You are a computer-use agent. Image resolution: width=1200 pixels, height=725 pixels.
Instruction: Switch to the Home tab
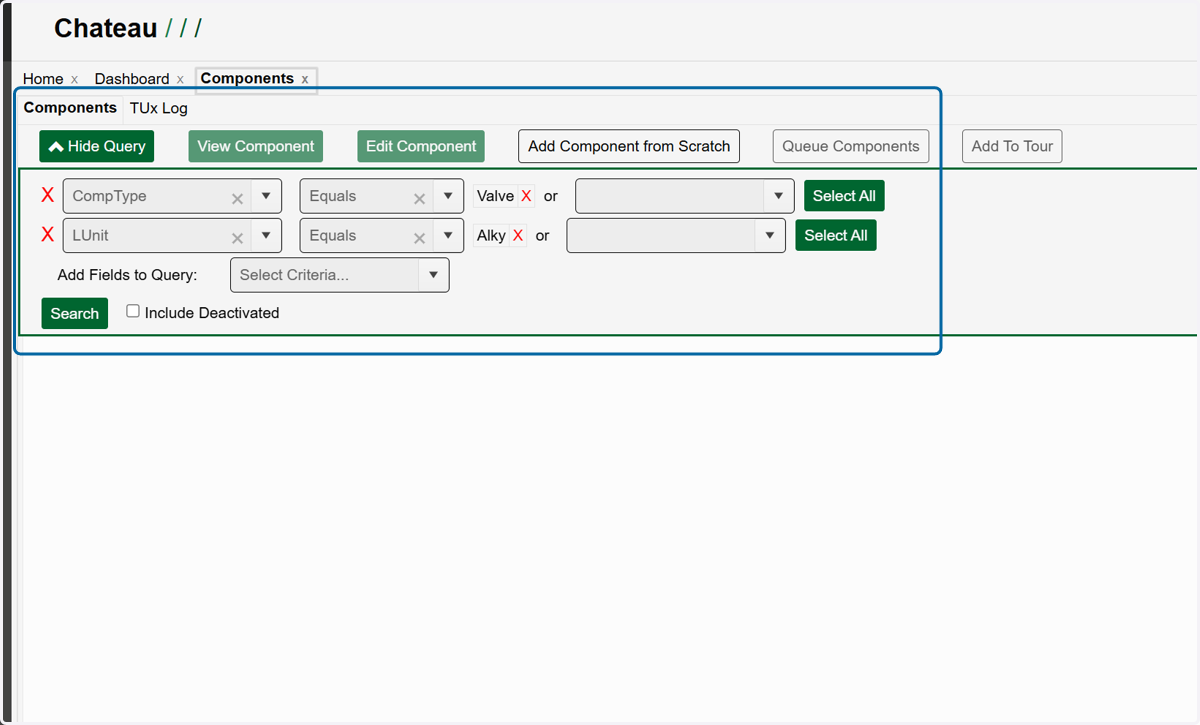pyautogui.click(x=43, y=79)
